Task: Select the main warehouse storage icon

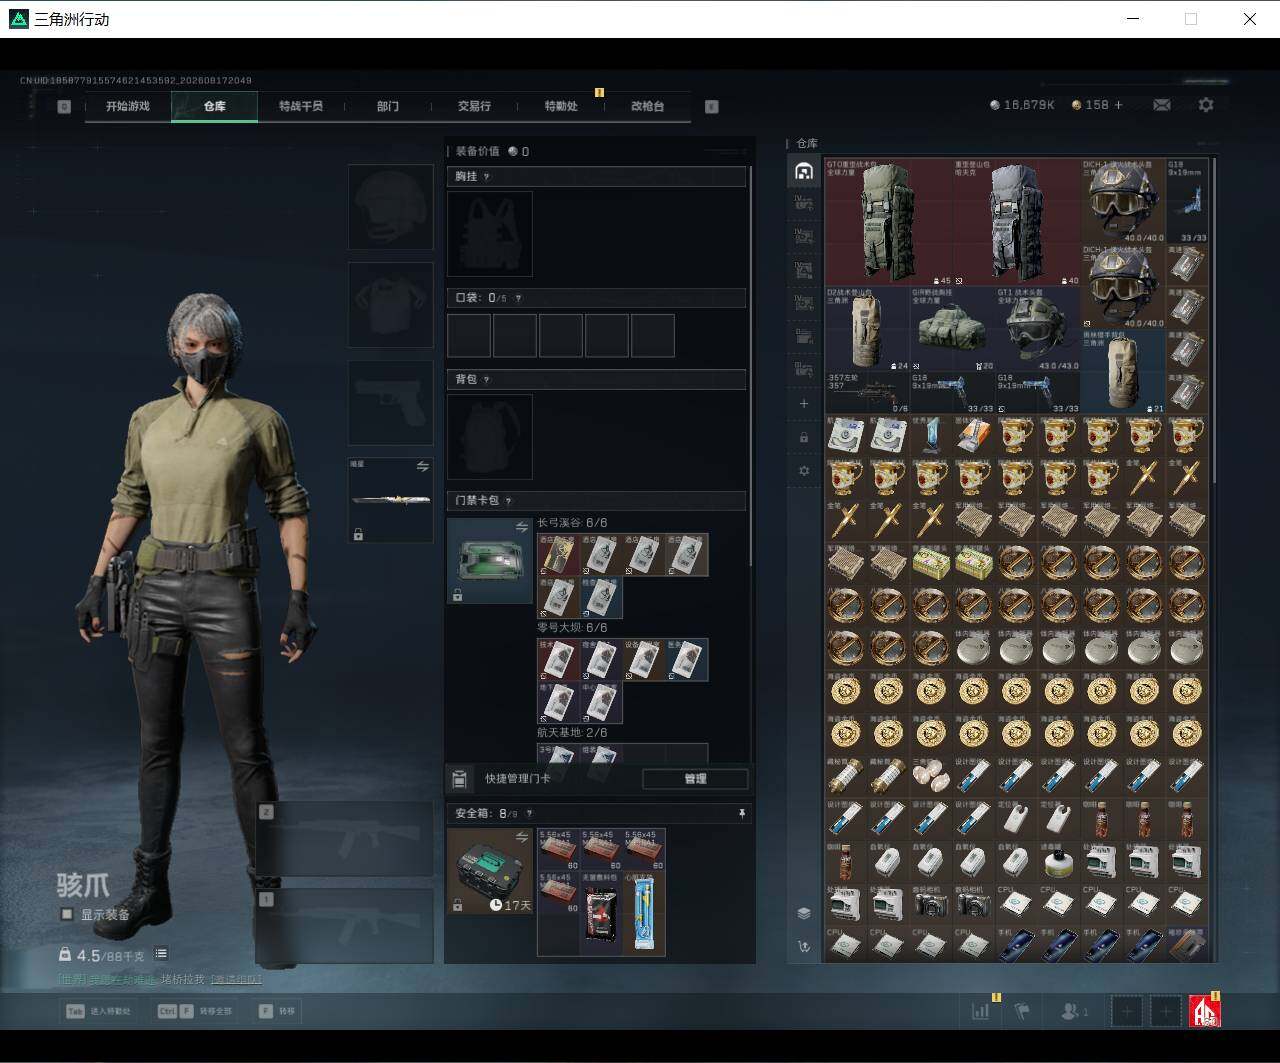Action: (x=804, y=172)
